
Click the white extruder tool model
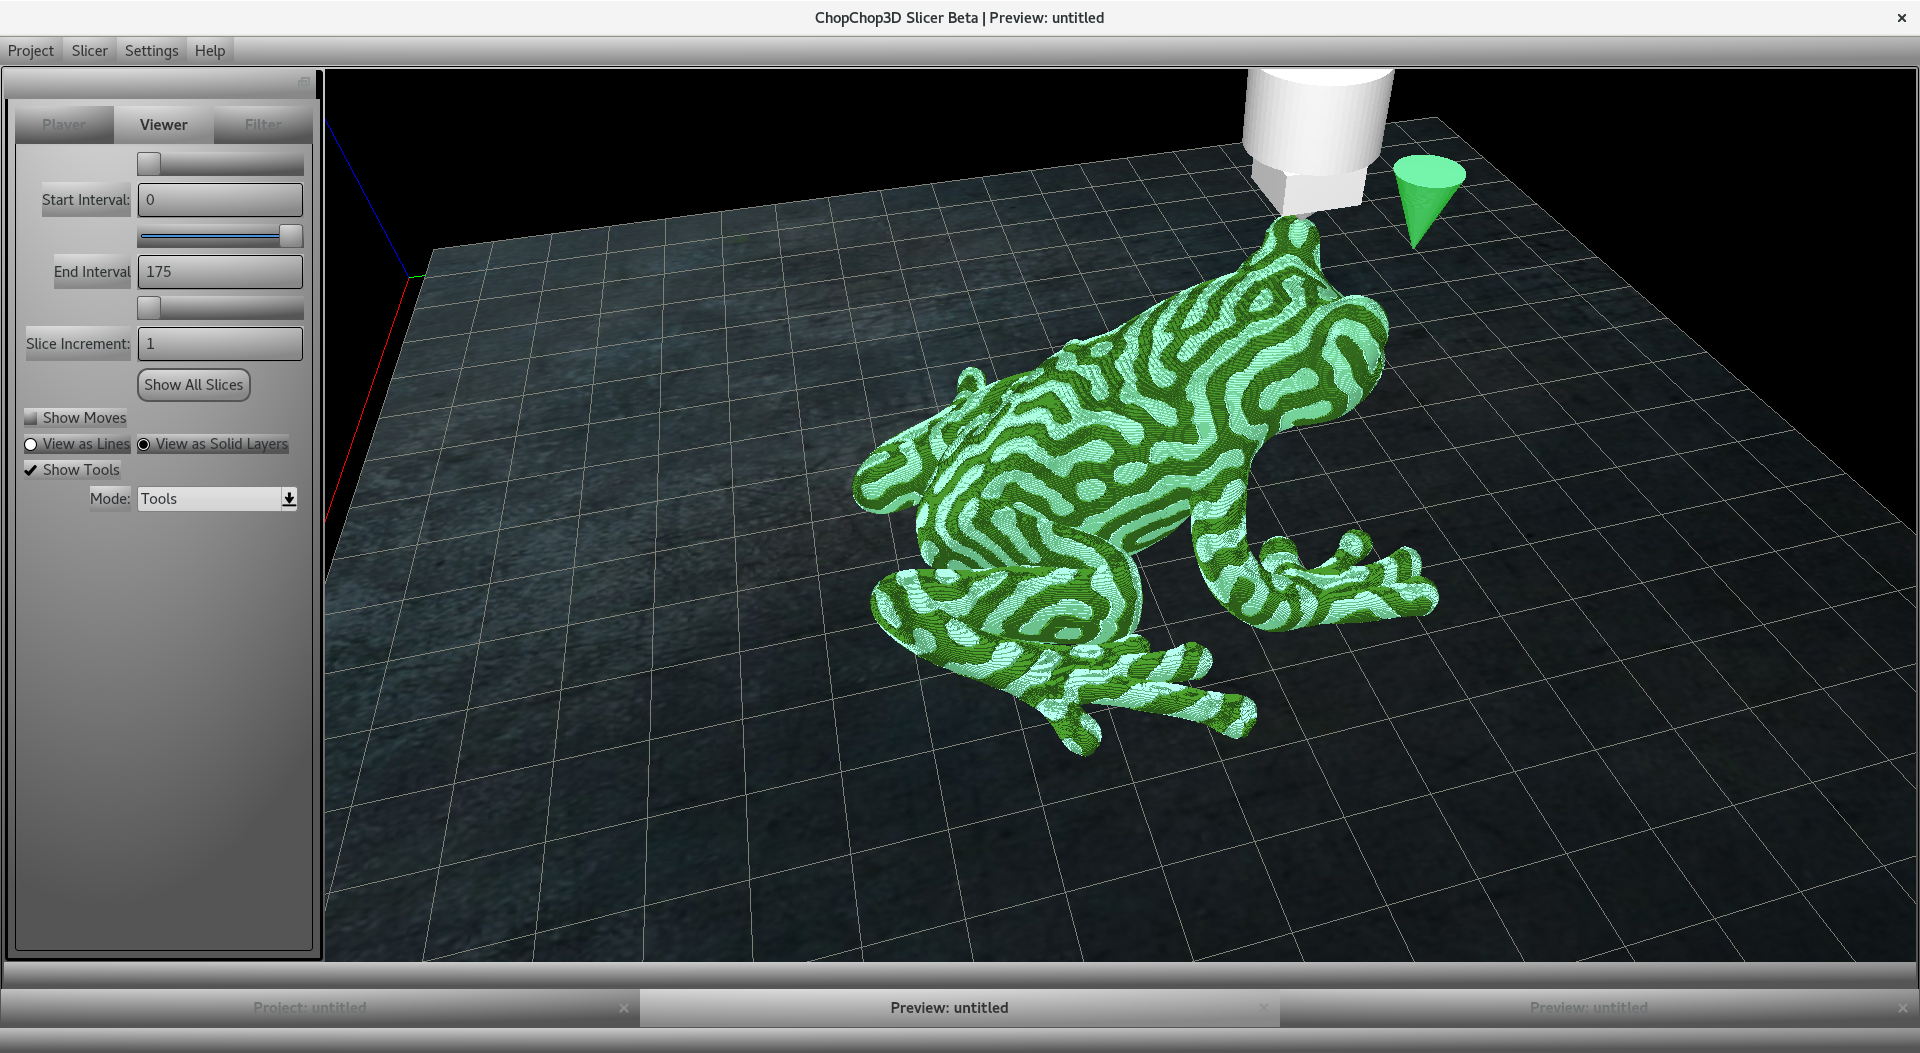(1318, 139)
